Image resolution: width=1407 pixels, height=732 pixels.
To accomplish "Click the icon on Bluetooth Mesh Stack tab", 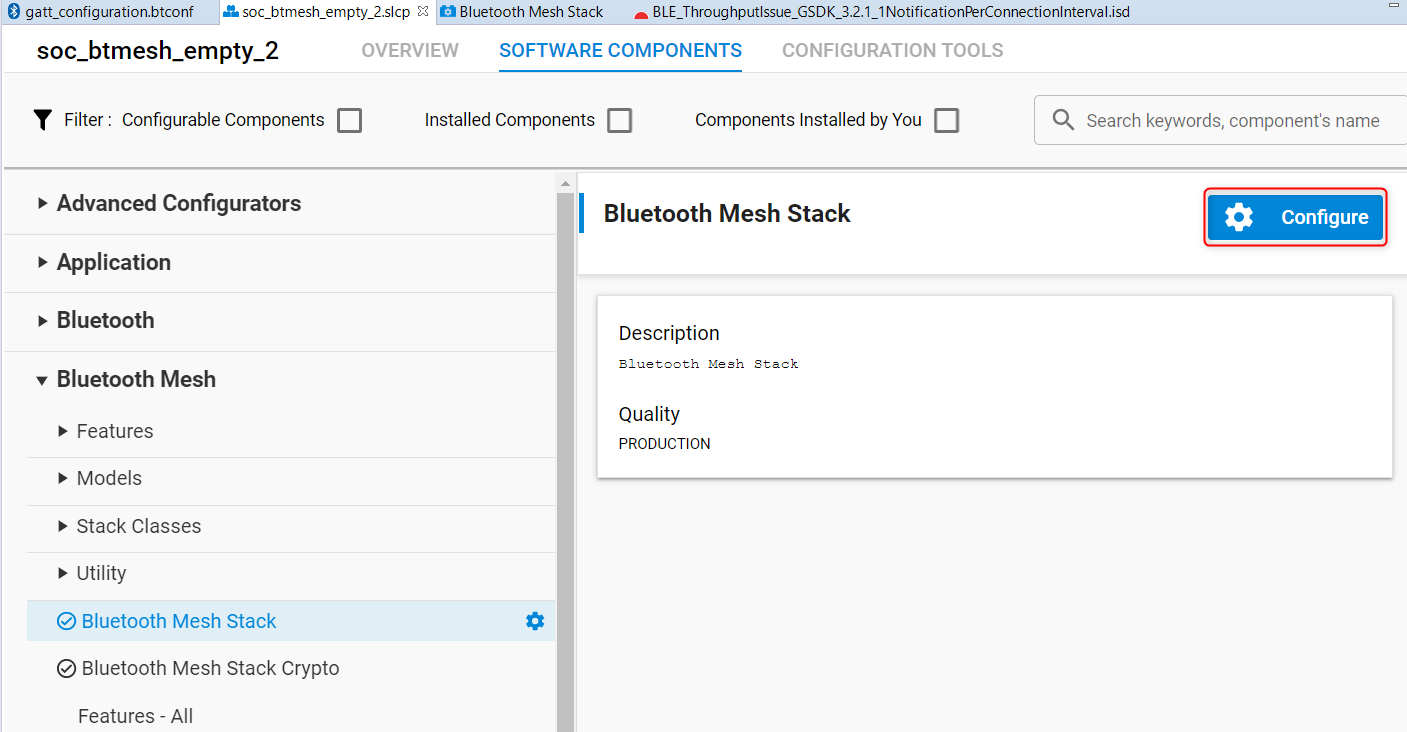I will pos(448,12).
